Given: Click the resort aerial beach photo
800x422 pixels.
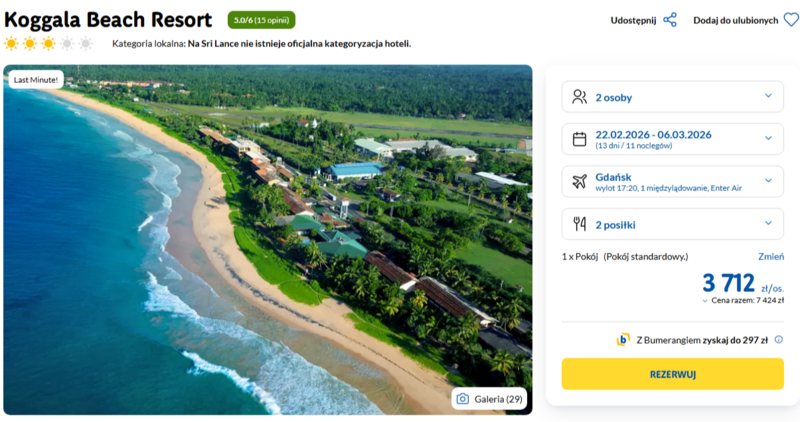Looking at the screenshot, I should [268, 240].
